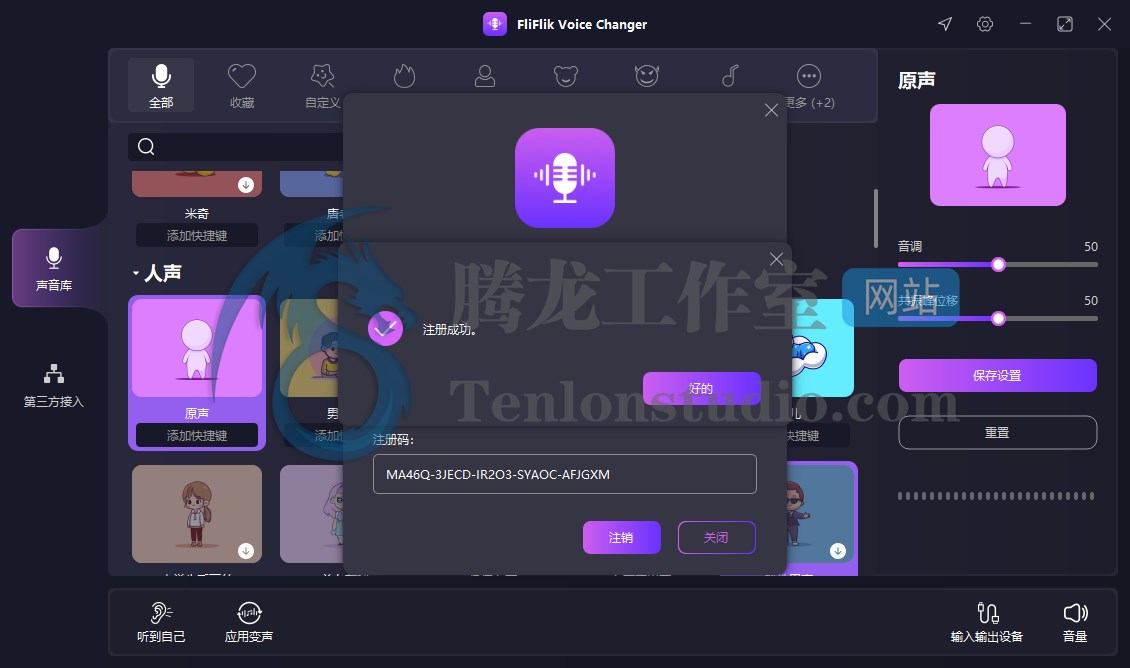Click the FliFlik Voice Changer title bar logo
The image size is (1130, 668).
click(x=495, y=24)
